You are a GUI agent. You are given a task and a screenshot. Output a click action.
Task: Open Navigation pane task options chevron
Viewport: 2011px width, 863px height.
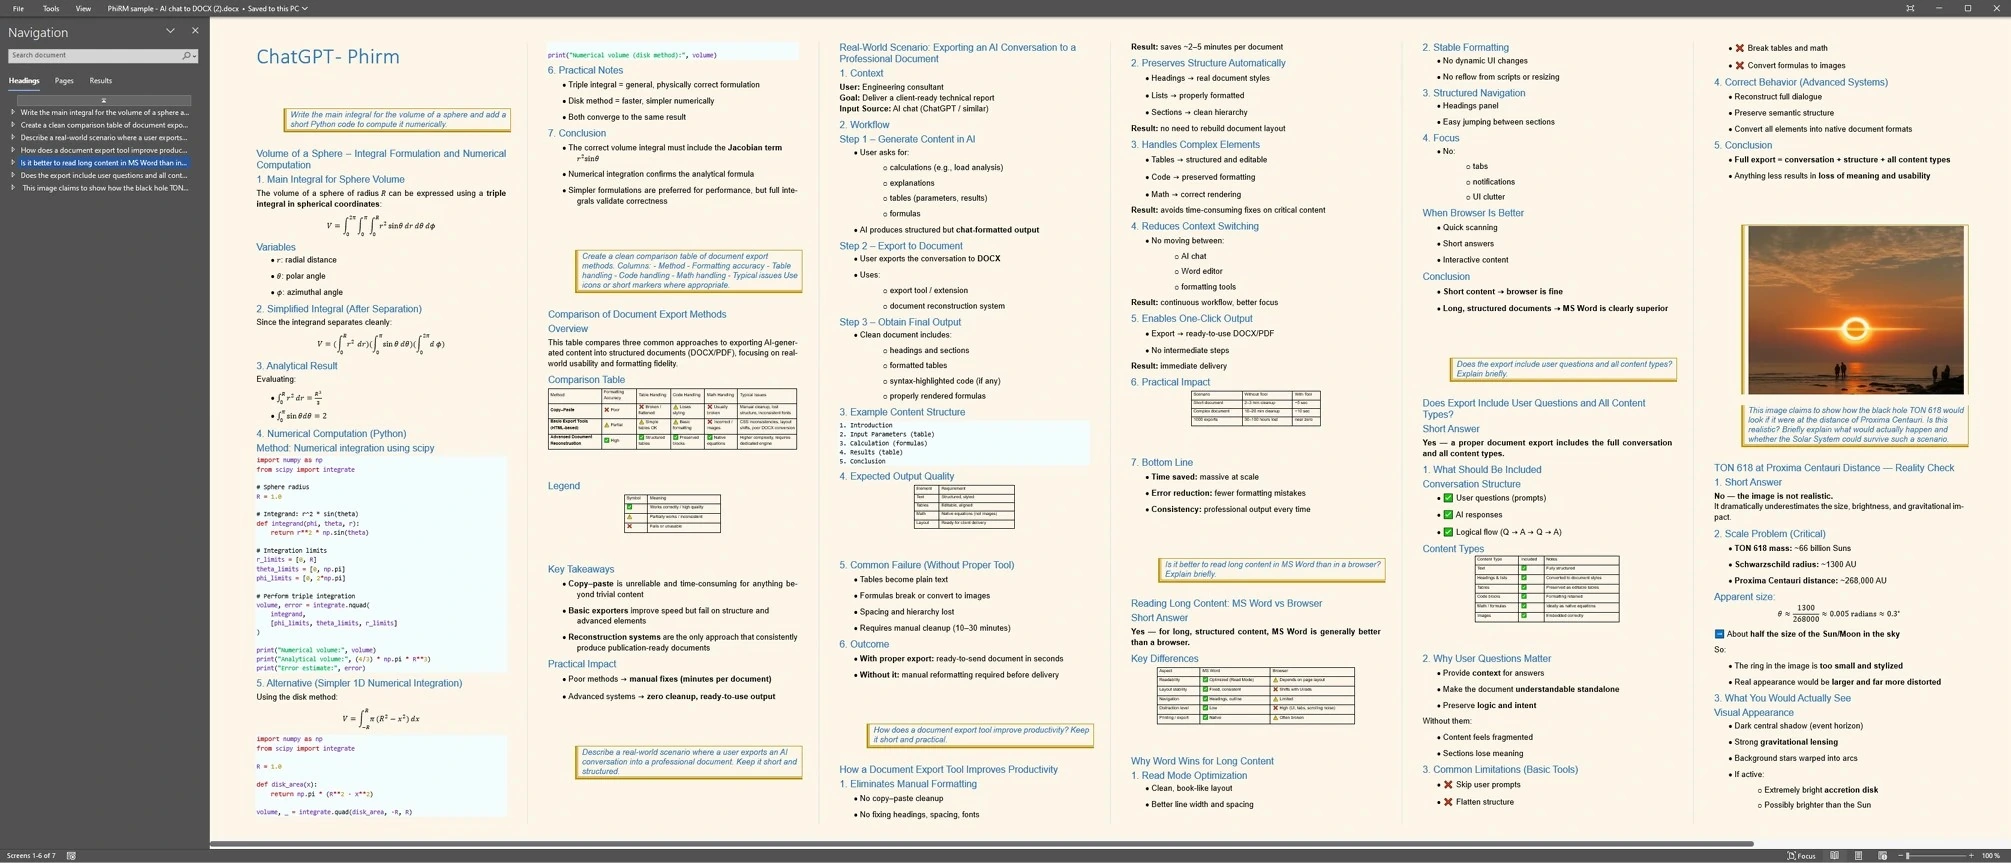[170, 31]
